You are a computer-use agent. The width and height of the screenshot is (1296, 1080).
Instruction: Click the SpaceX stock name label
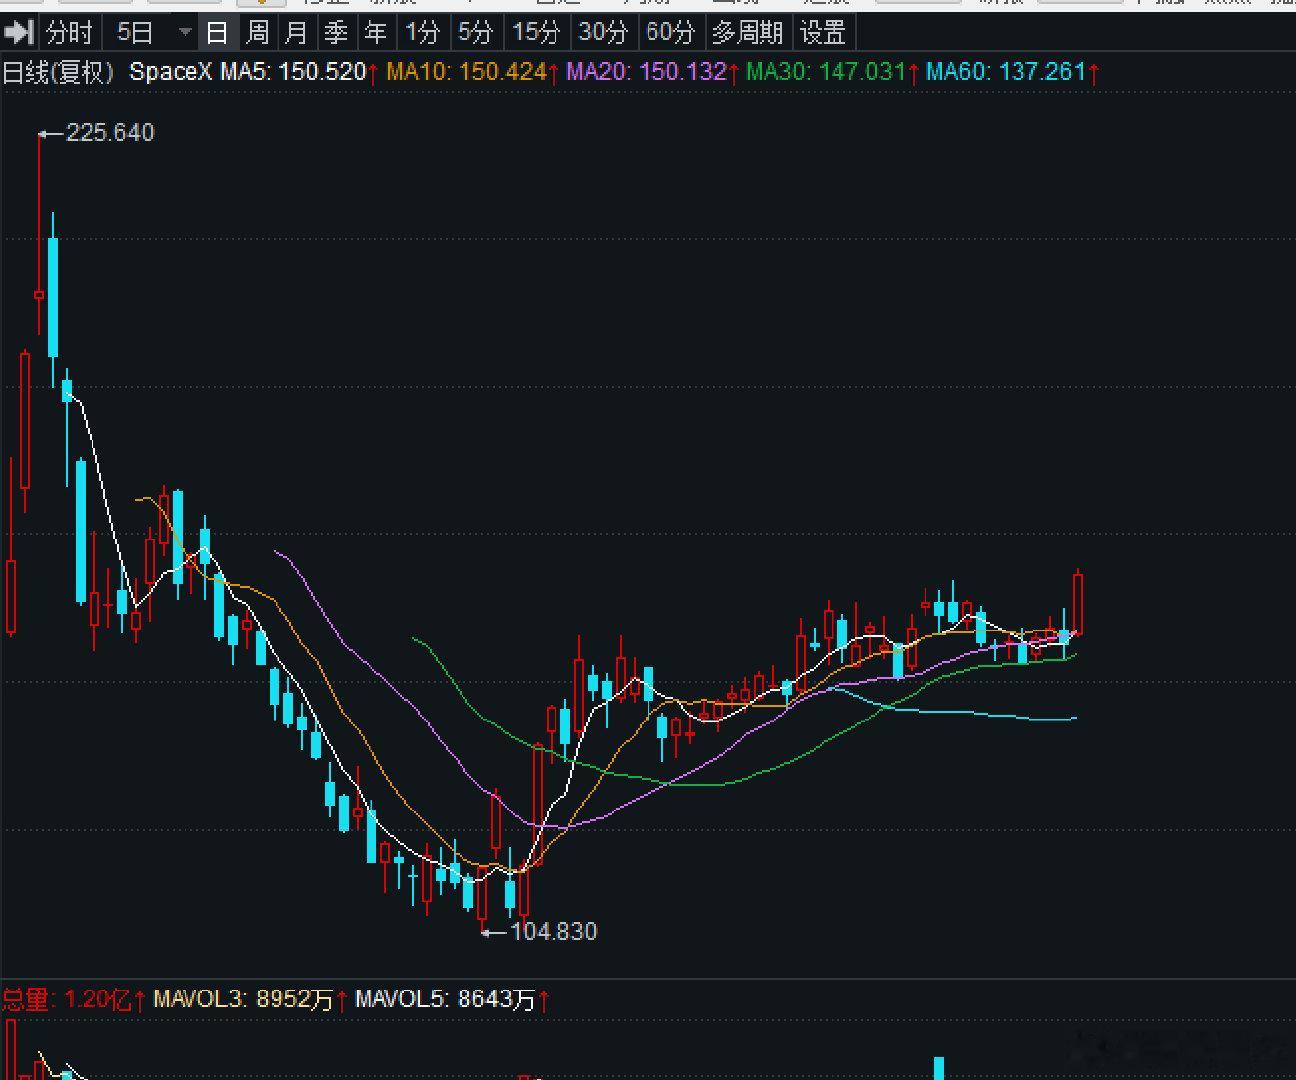[x=171, y=72]
